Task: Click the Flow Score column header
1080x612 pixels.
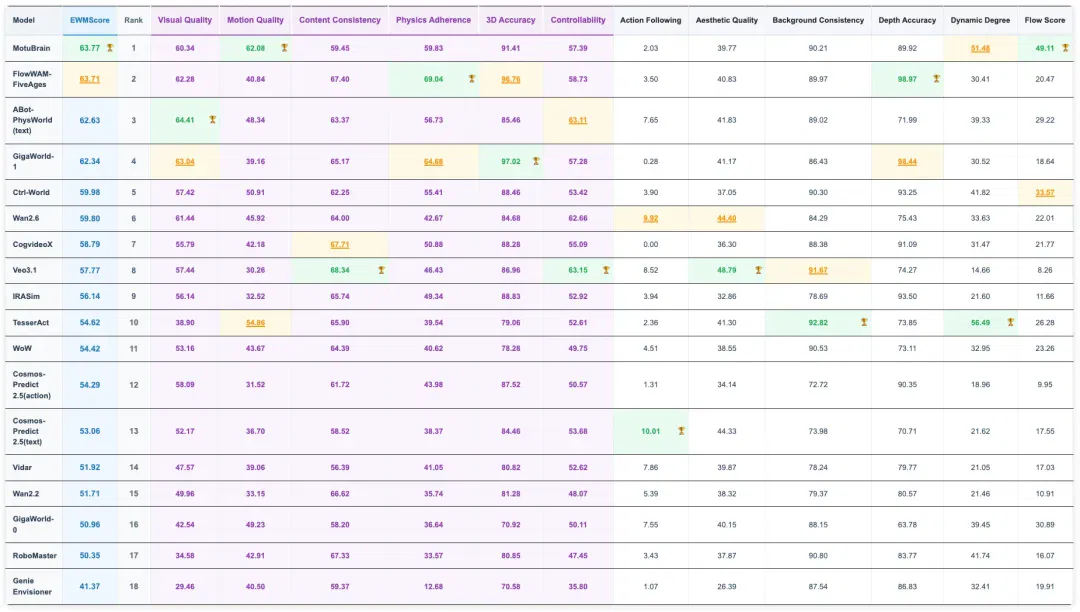Action: (x=1045, y=20)
